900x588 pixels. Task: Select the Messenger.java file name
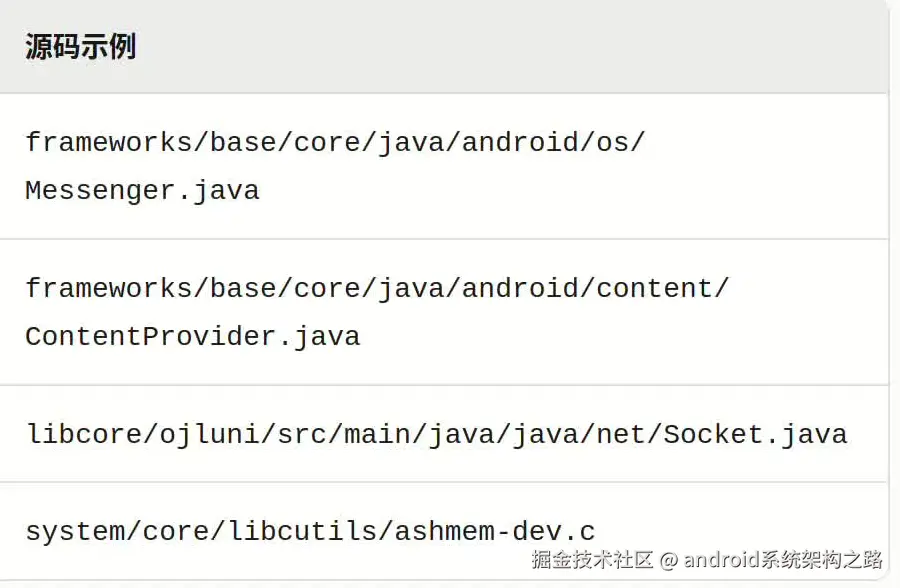[x=142, y=190]
